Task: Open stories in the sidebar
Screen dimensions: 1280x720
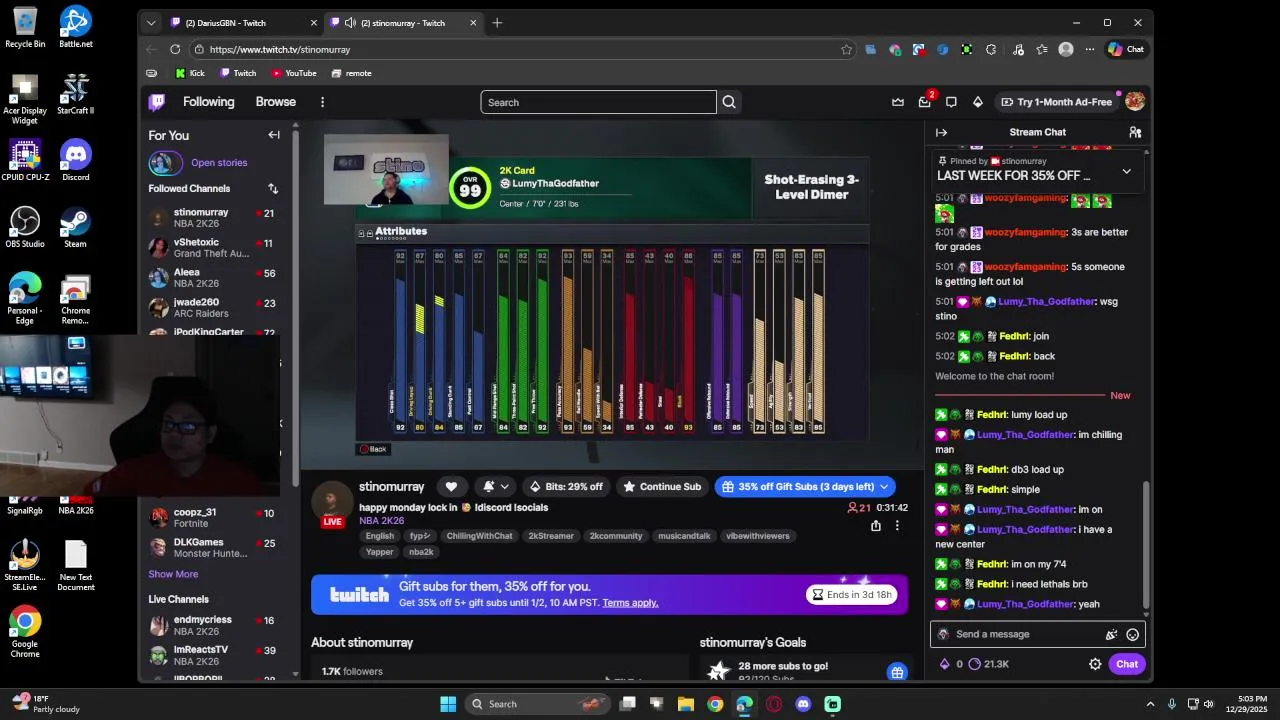Action: (x=219, y=163)
